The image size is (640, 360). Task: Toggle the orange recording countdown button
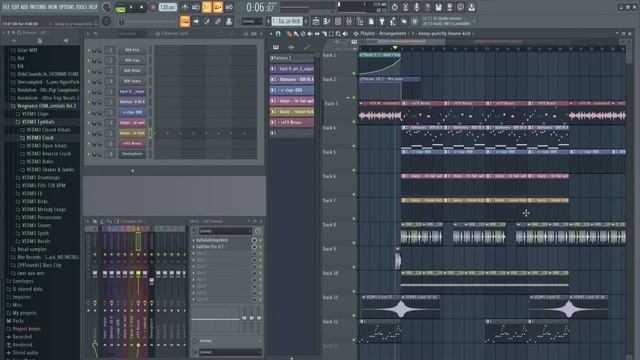(207, 7)
